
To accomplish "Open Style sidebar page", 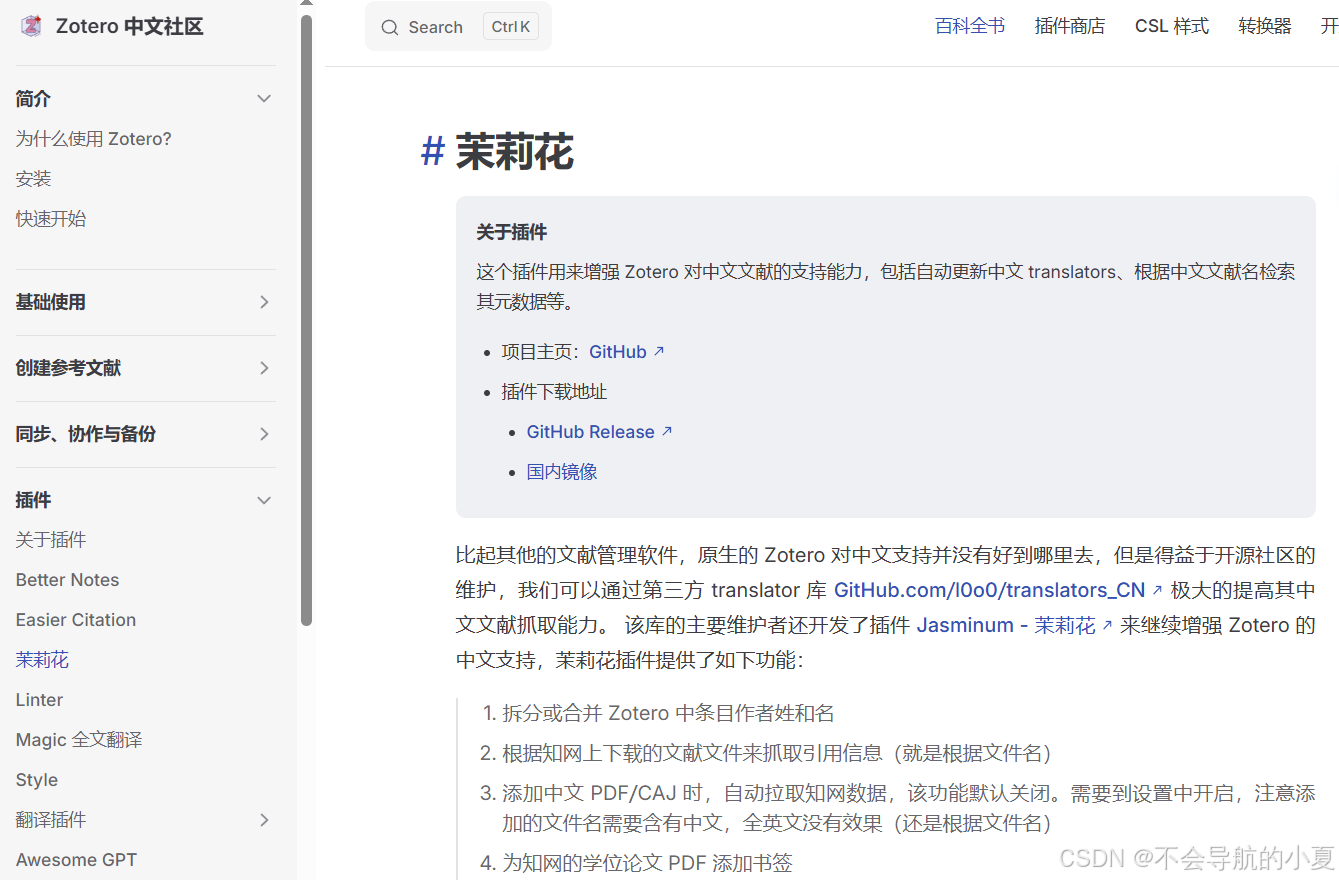I will click(x=37, y=780).
